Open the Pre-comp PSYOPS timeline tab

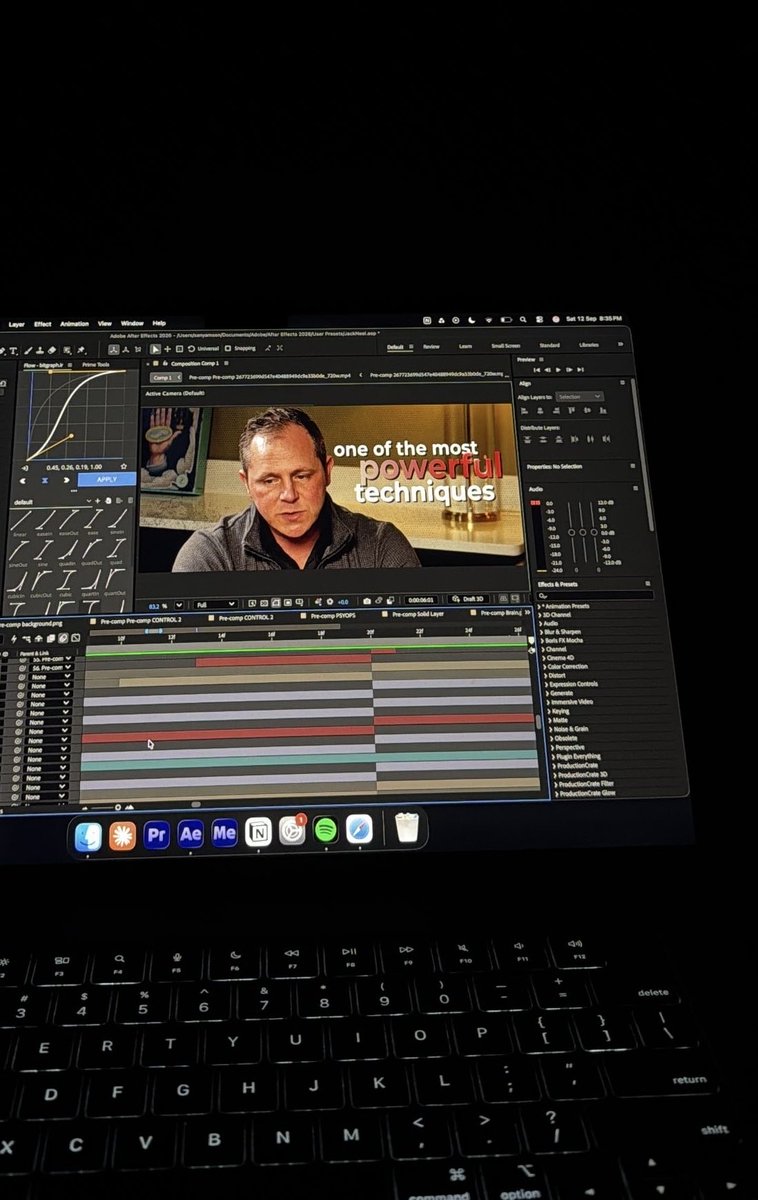(333, 617)
